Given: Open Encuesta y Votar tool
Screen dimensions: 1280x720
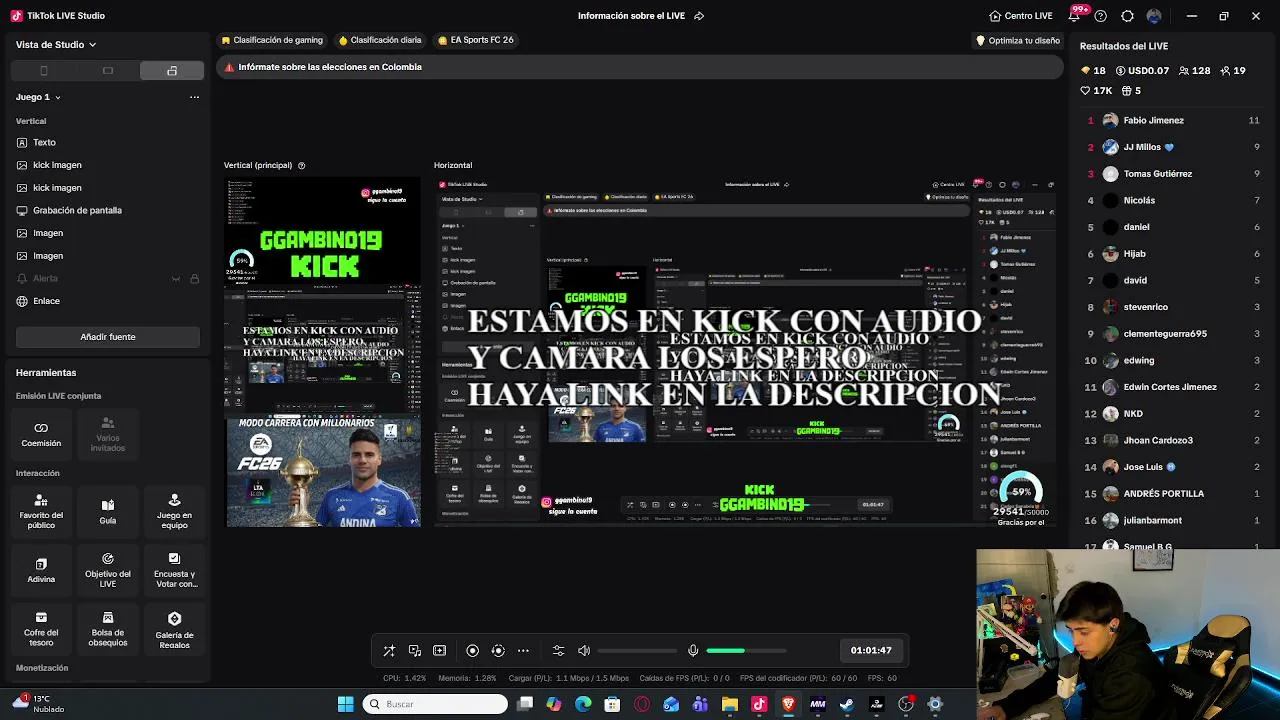Looking at the screenshot, I should [174, 570].
